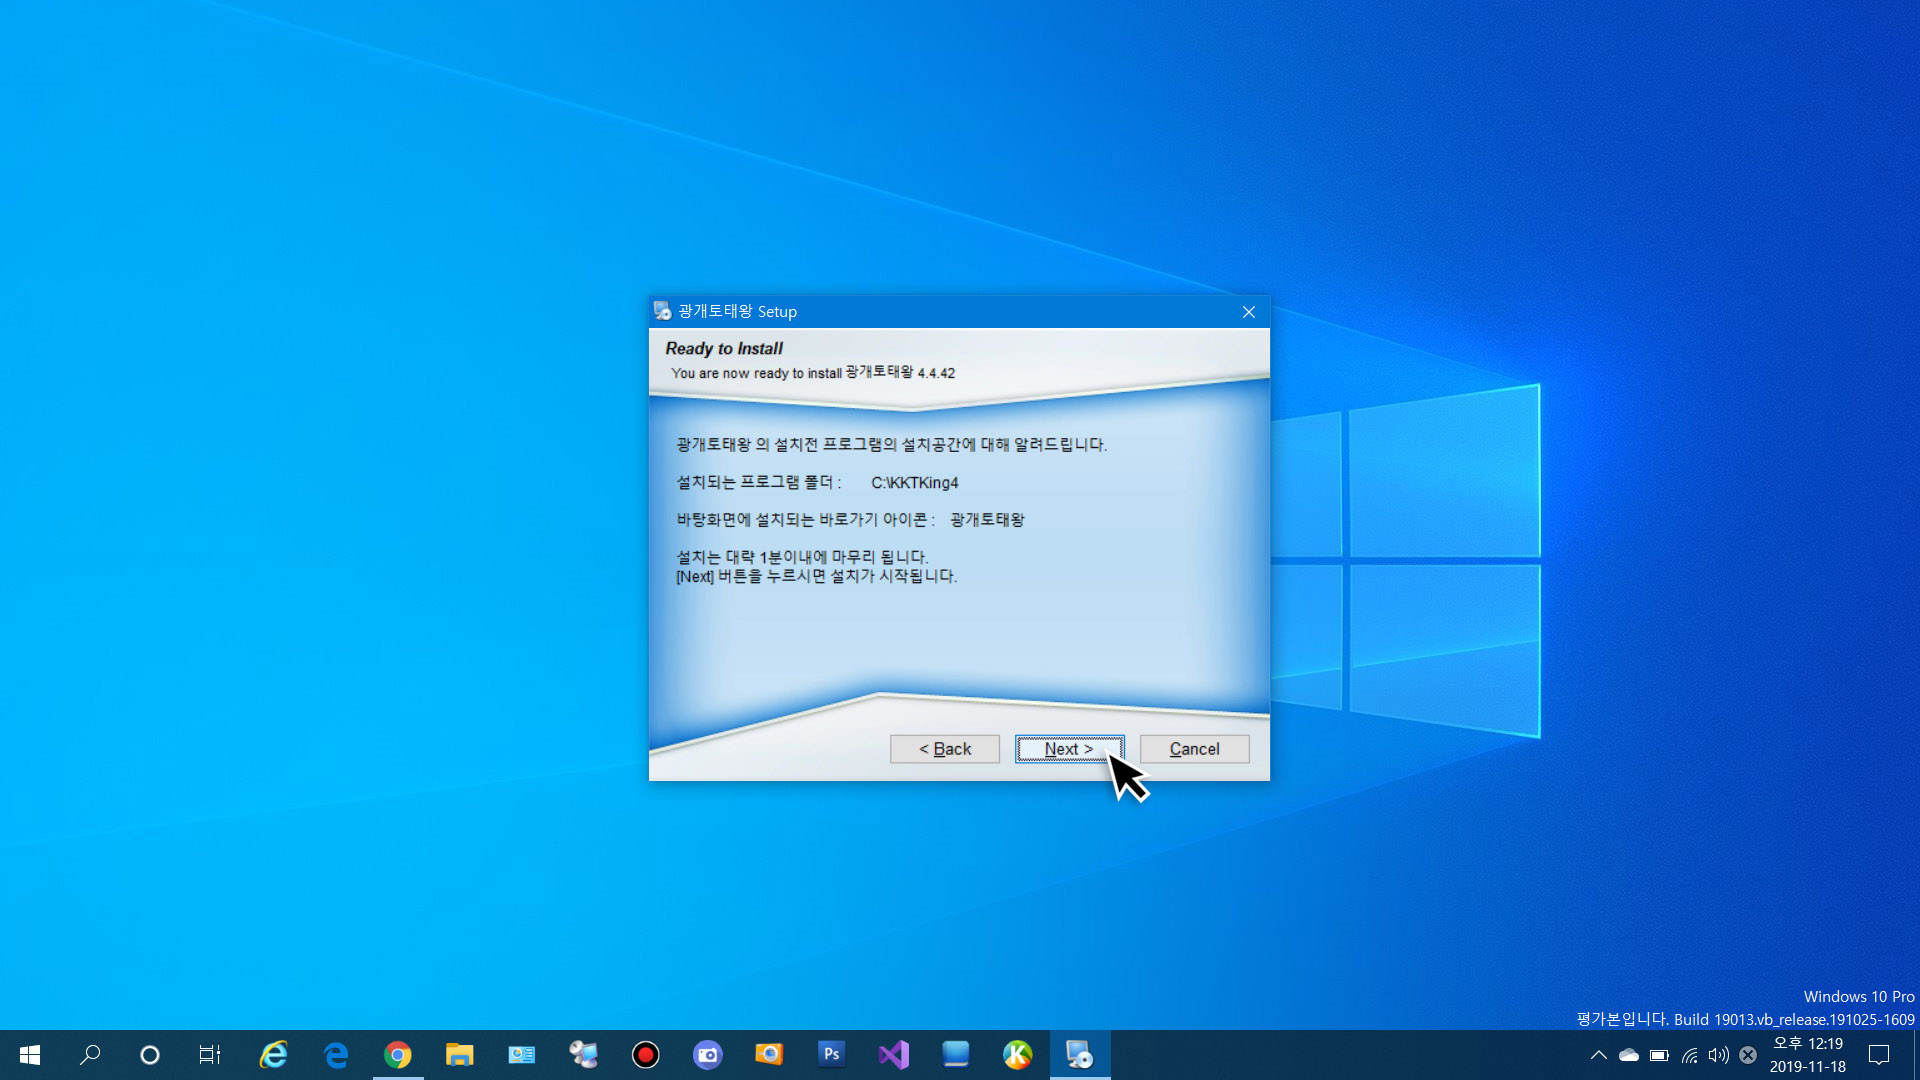
Task: Click the Setup window title icon
Action: tap(662, 311)
